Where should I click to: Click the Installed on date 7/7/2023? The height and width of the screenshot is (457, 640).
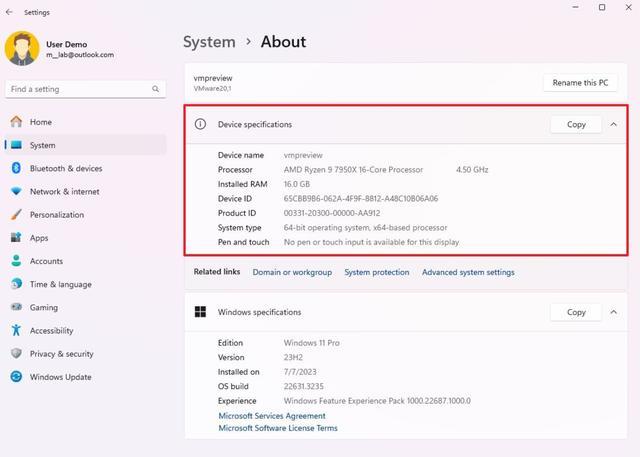click(x=300, y=372)
